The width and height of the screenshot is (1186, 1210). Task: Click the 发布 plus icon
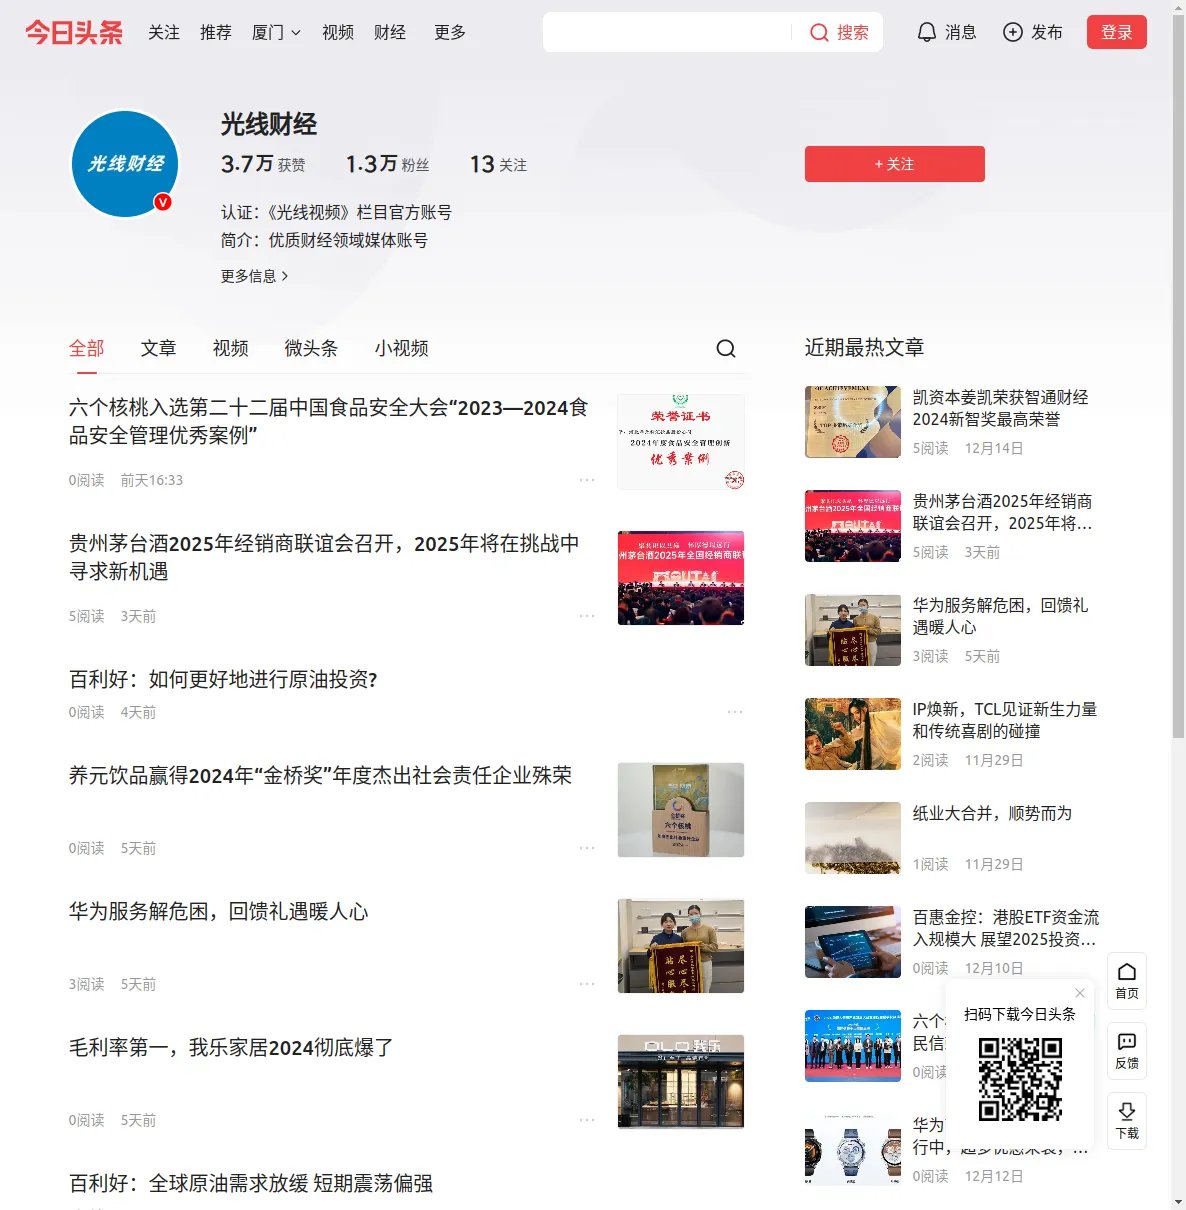pos(1013,32)
